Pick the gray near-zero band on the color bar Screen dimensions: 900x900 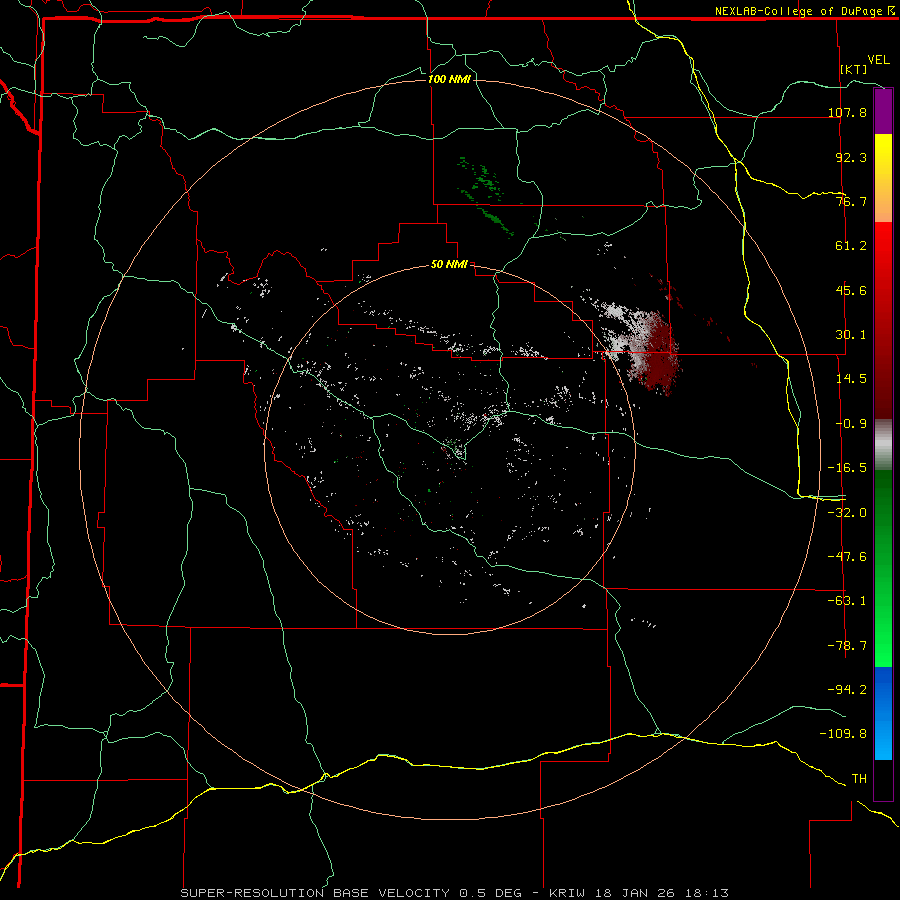883,445
